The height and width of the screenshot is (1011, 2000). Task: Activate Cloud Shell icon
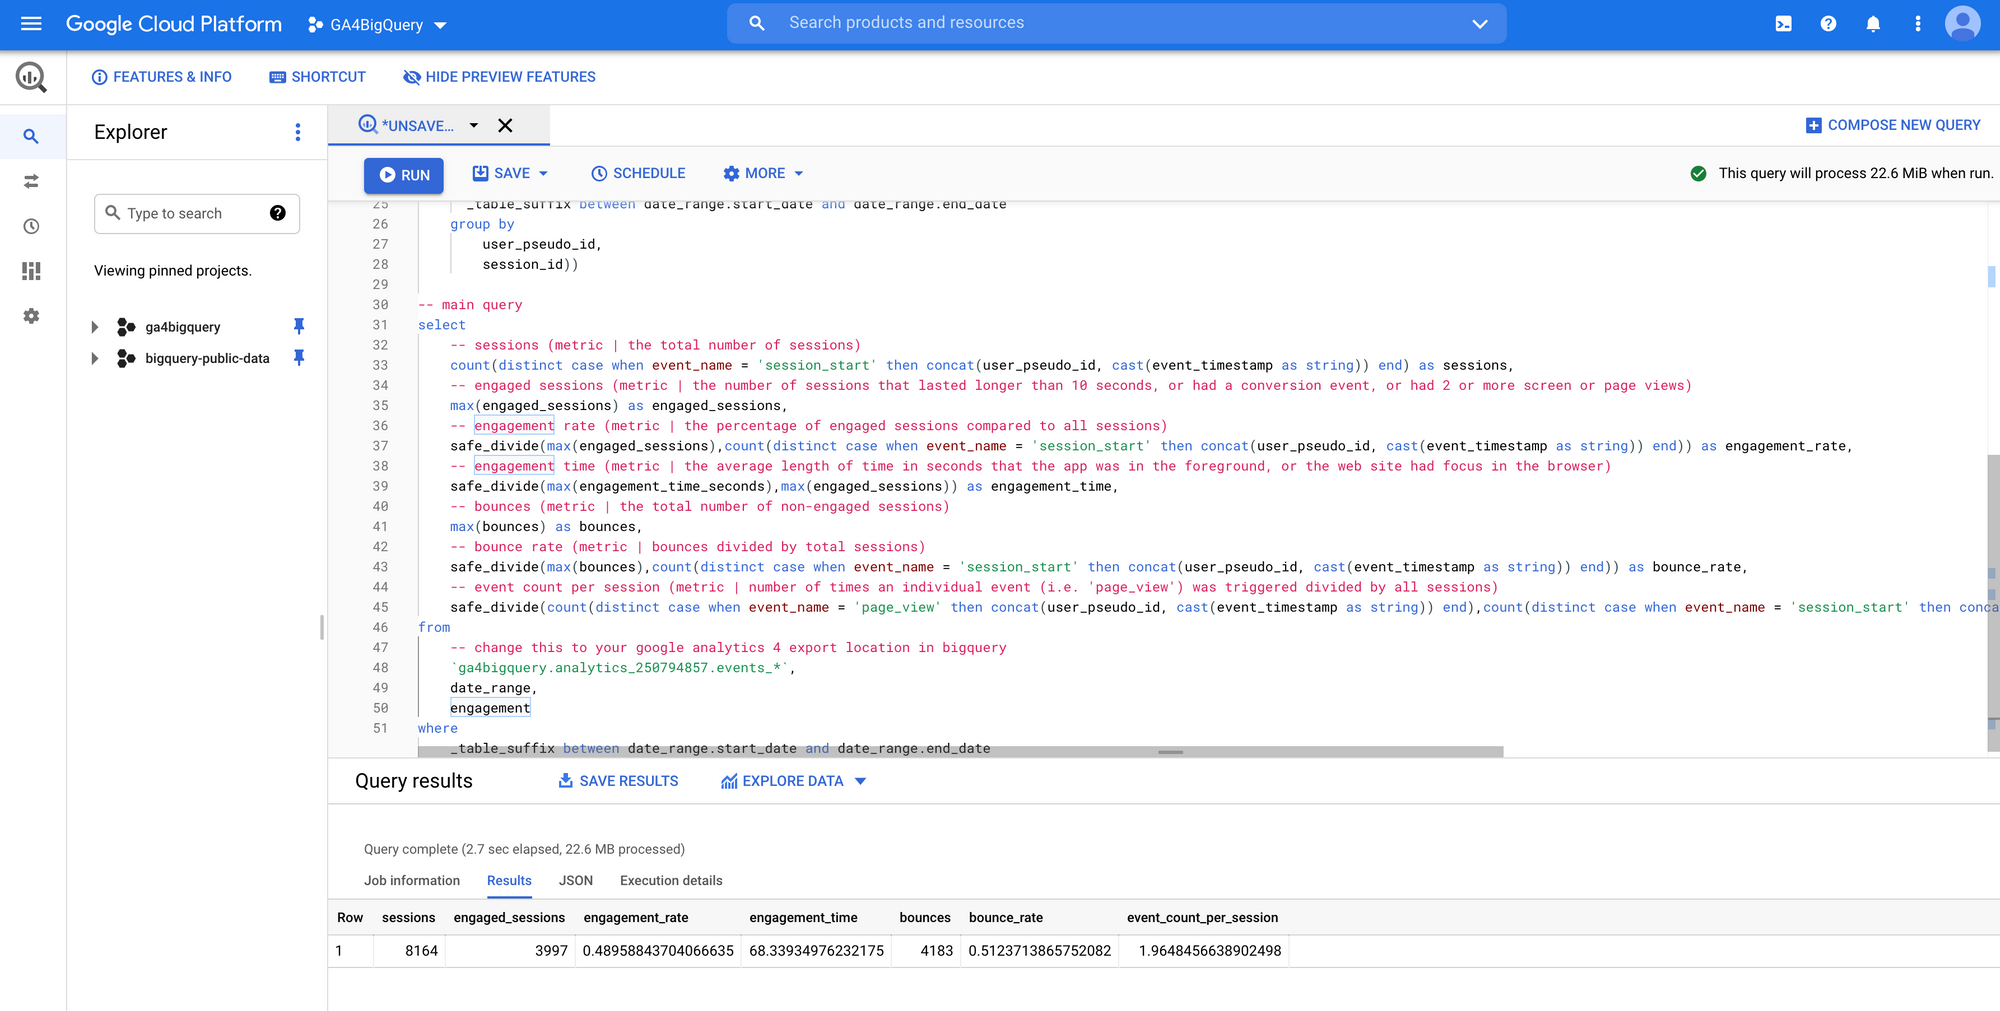point(1783,24)
